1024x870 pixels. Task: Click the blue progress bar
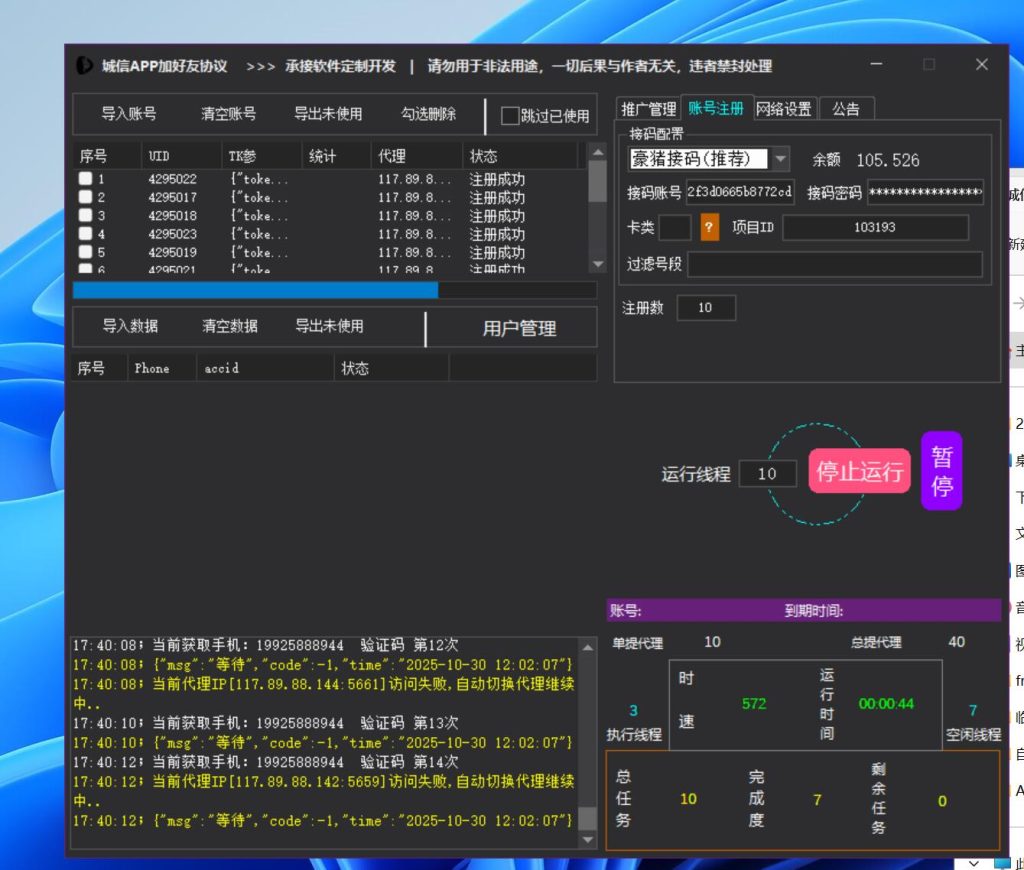[255, 290]
